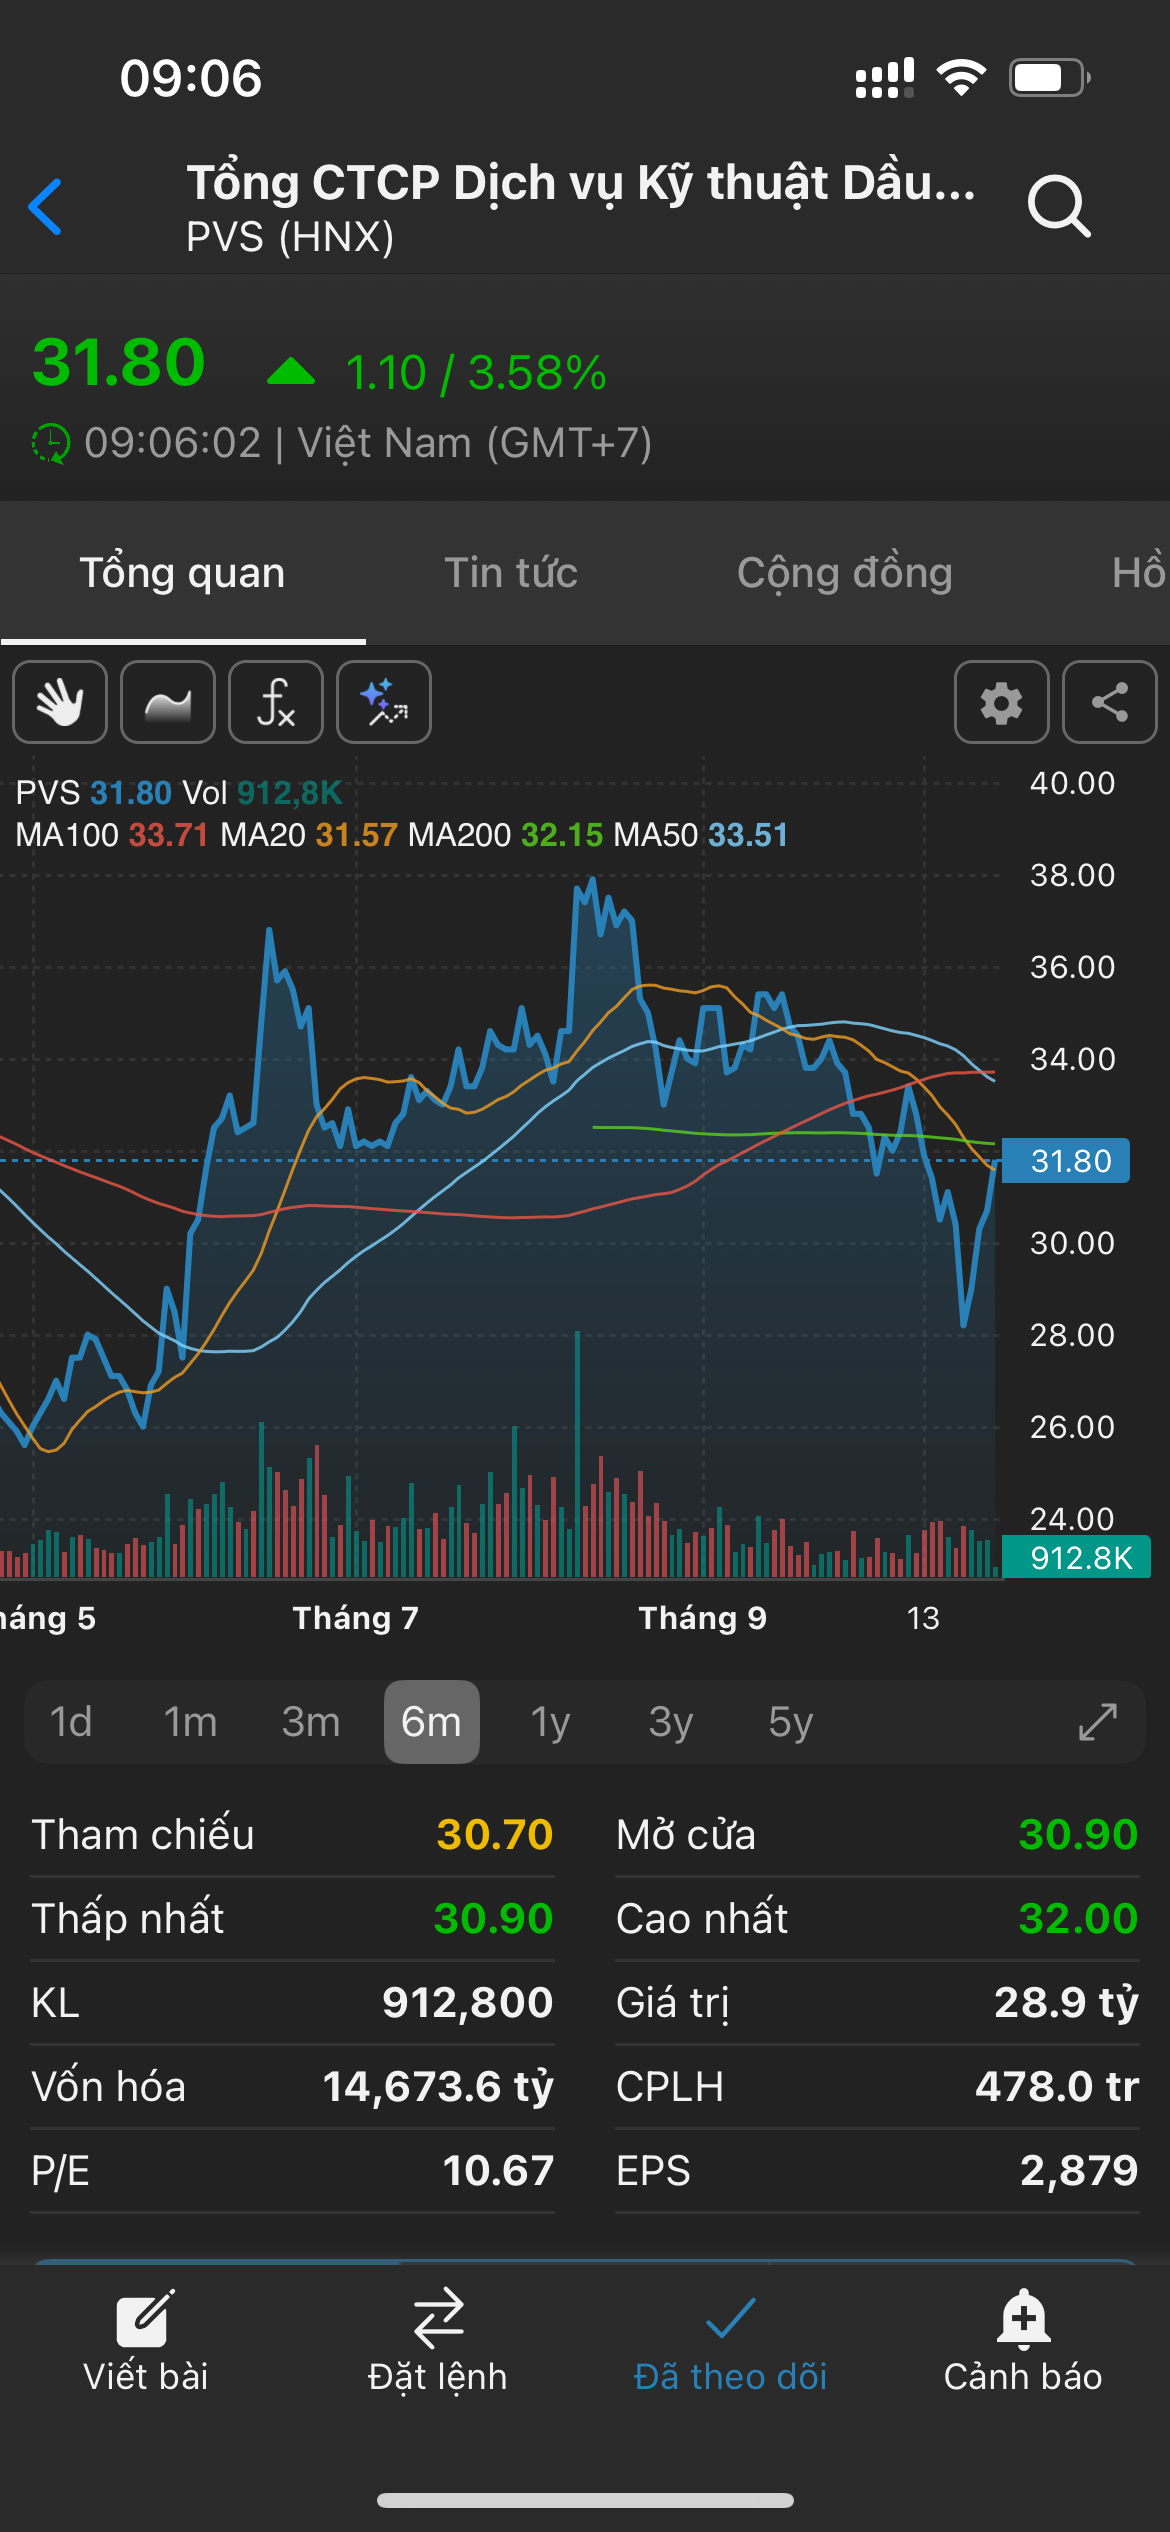Select the 5y chart range
The image size is (1170, 2532).
[790, 1722]
